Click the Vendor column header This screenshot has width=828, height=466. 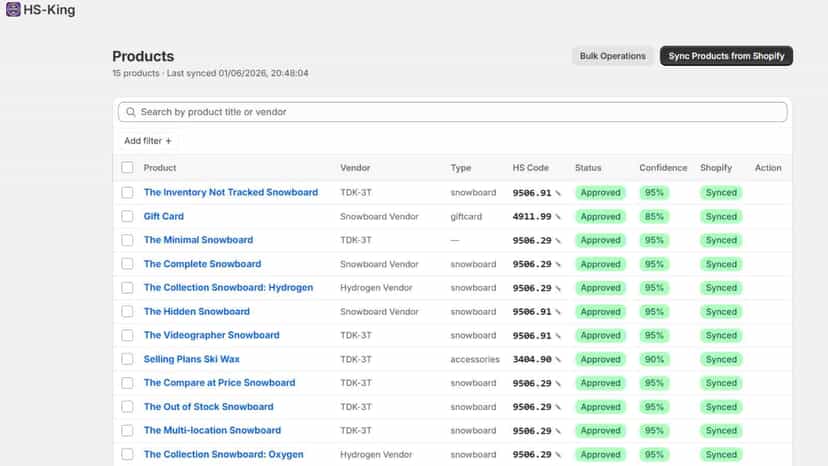[355, 167]
